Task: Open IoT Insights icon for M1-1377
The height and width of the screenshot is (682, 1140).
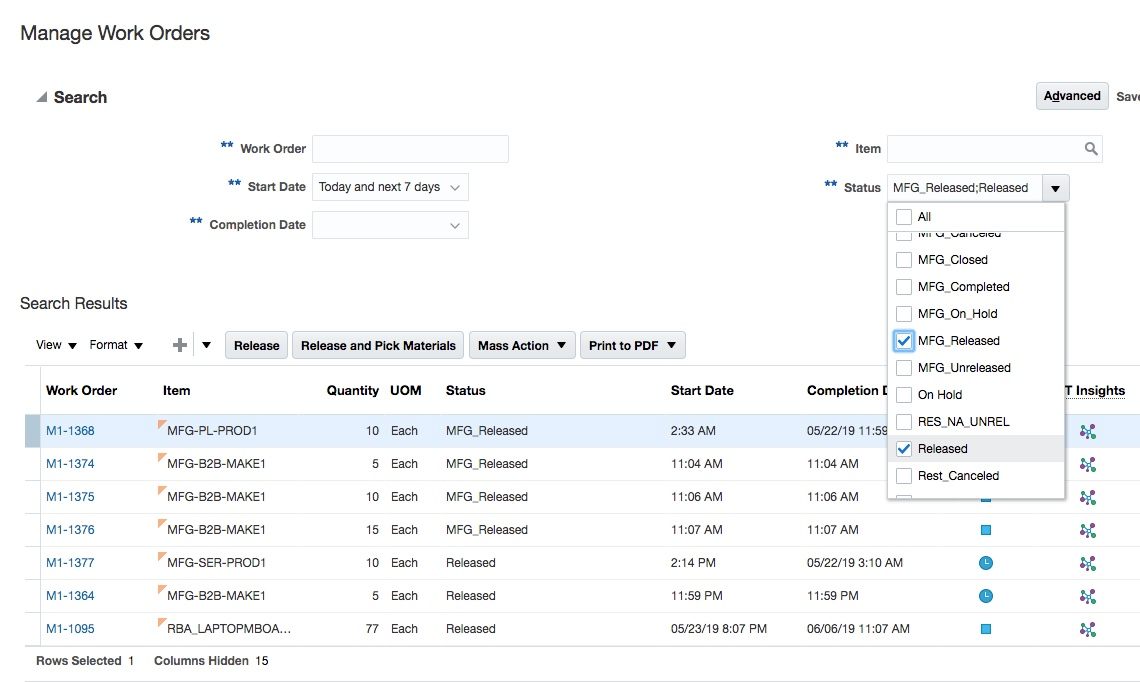Action: (1088, 563)
